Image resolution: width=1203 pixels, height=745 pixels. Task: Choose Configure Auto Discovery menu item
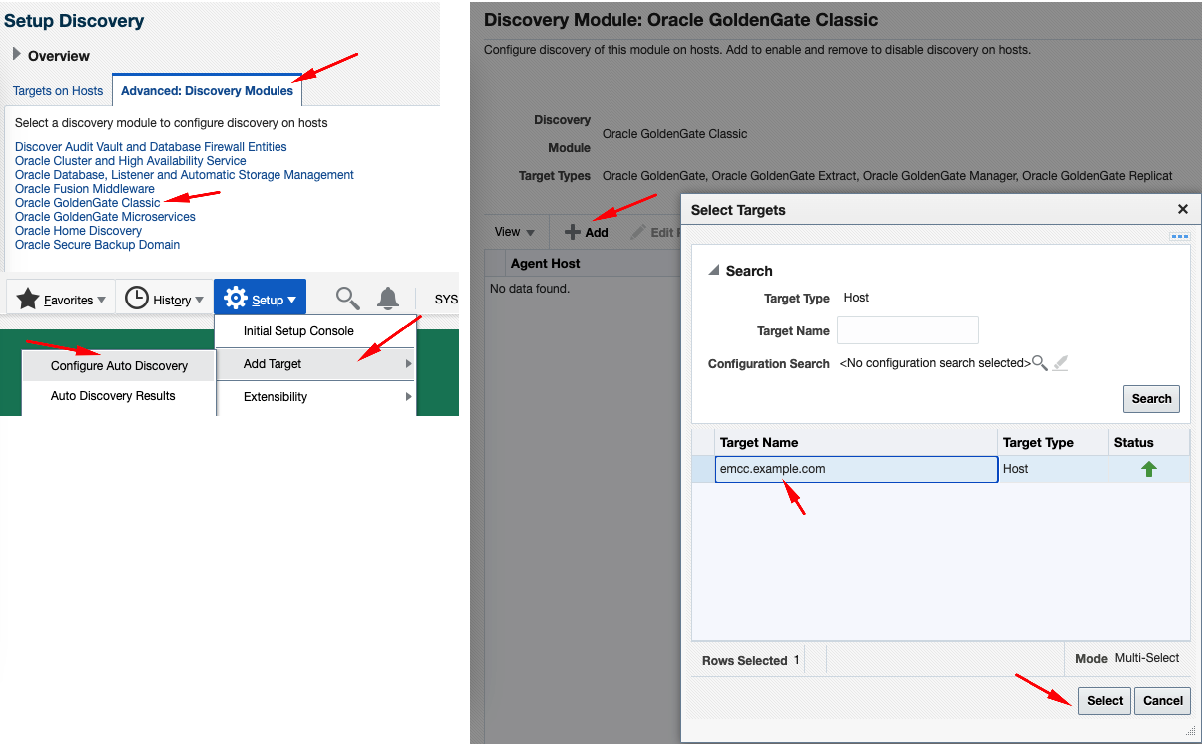point(119,366)
